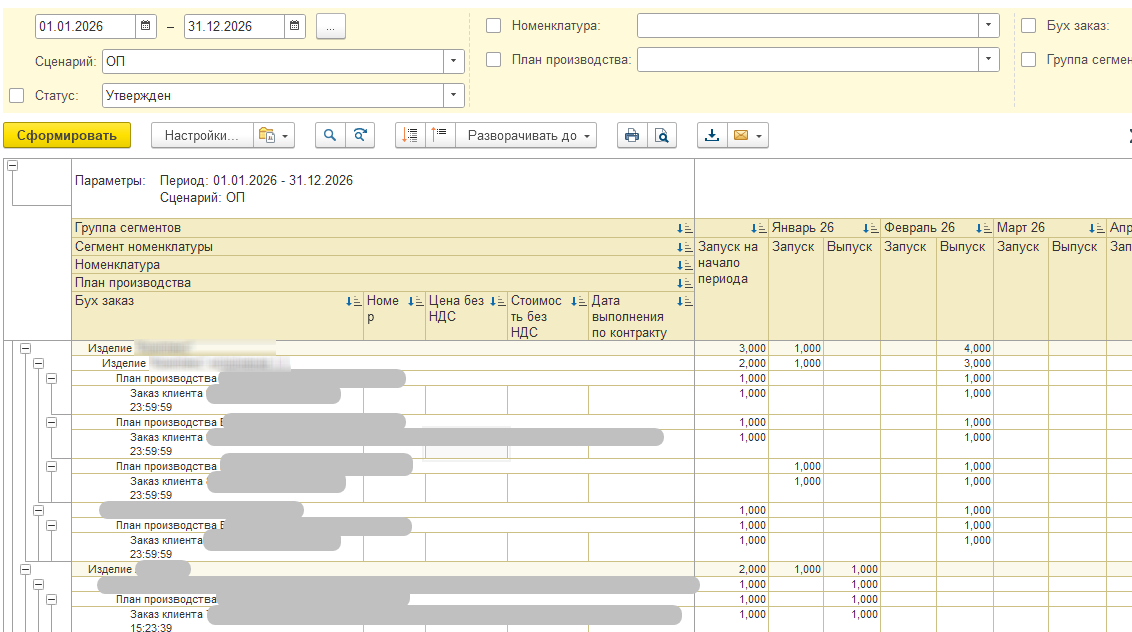Enable the План производства filter checkbox
Image resolution: width=1132 pixels, height=632 pixels.
coord(493,60)
